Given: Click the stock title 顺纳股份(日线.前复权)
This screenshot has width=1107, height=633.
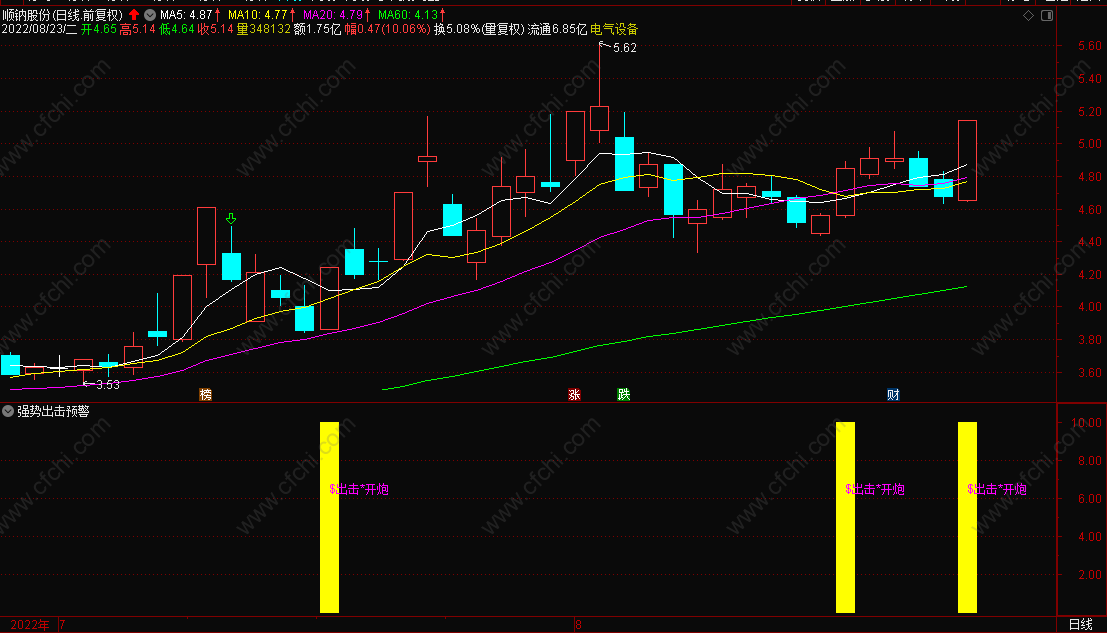Looking at the screenshot, I should click(62, 14).
